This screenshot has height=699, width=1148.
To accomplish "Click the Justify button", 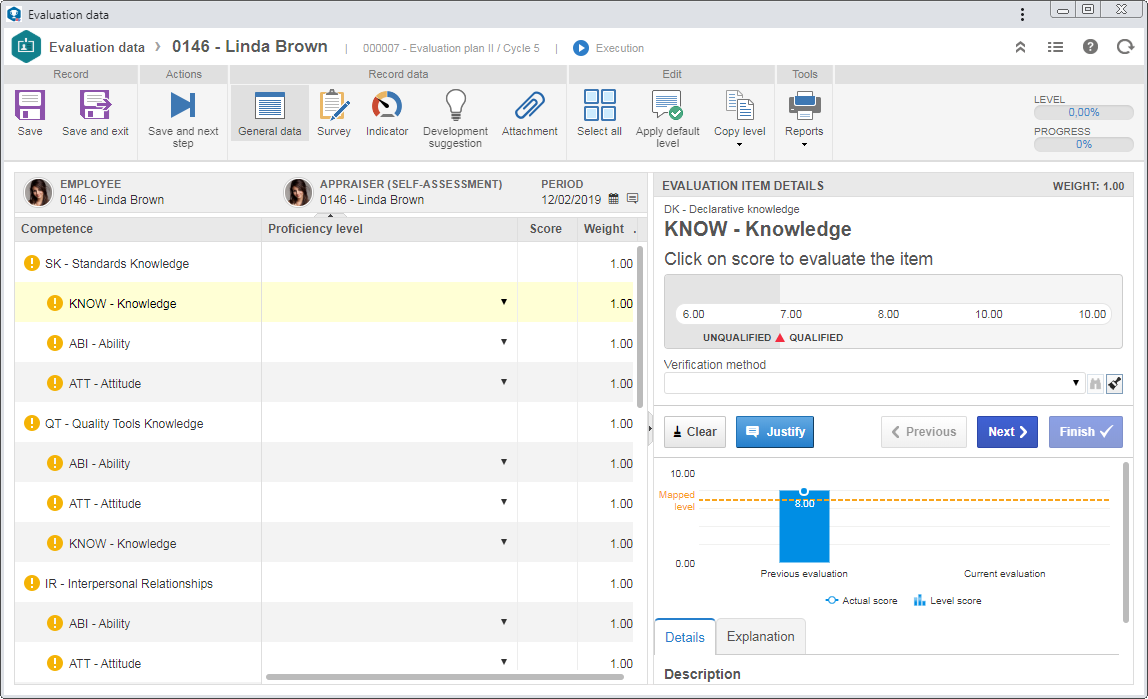I will (775, 432).
